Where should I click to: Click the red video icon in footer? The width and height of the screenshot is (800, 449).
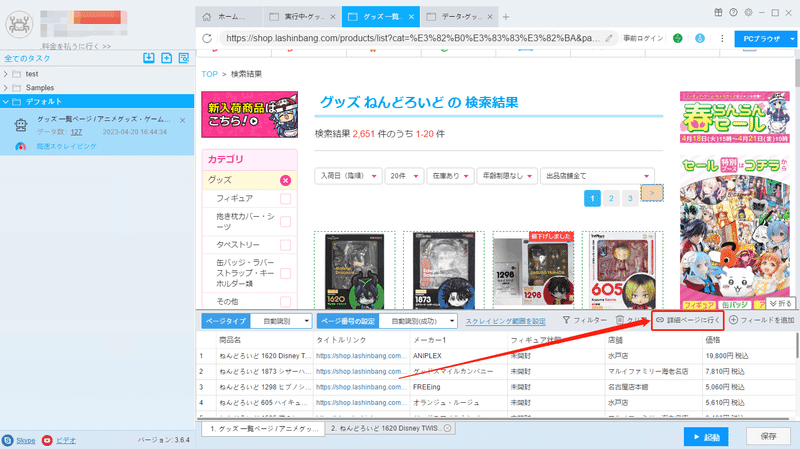coord(47,440)
